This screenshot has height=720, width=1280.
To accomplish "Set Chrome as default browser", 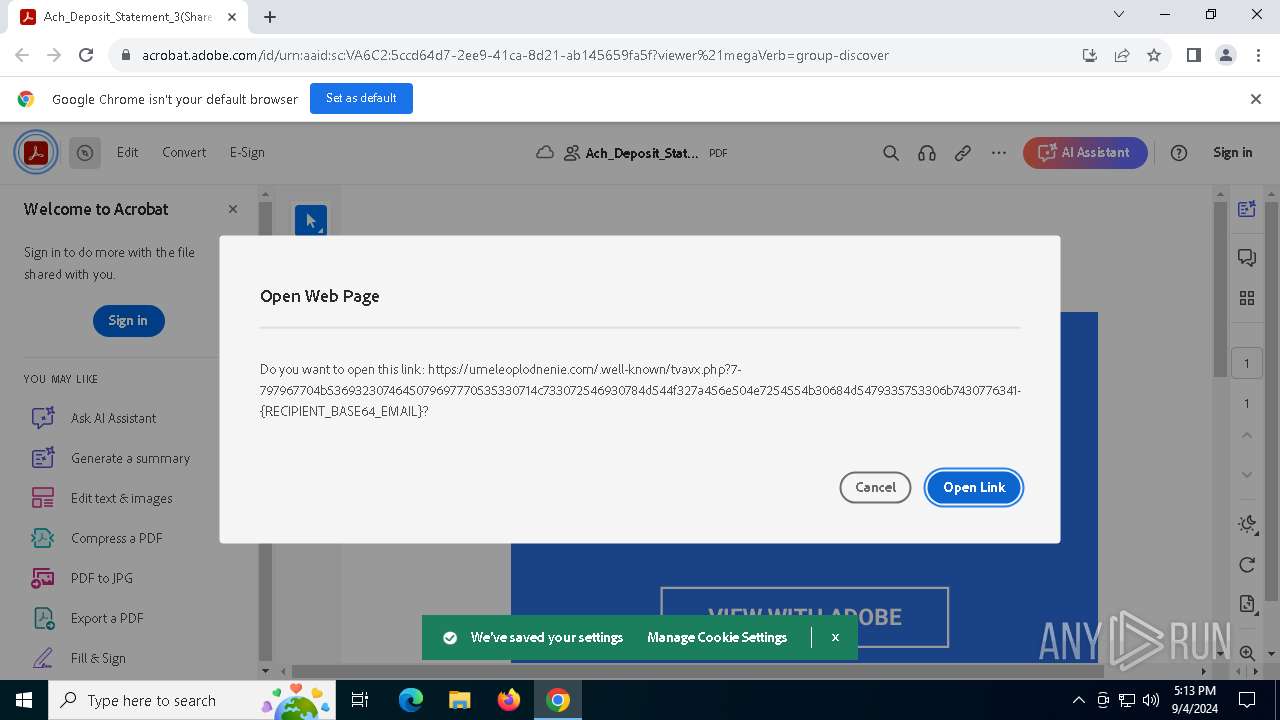I will 361,98.
